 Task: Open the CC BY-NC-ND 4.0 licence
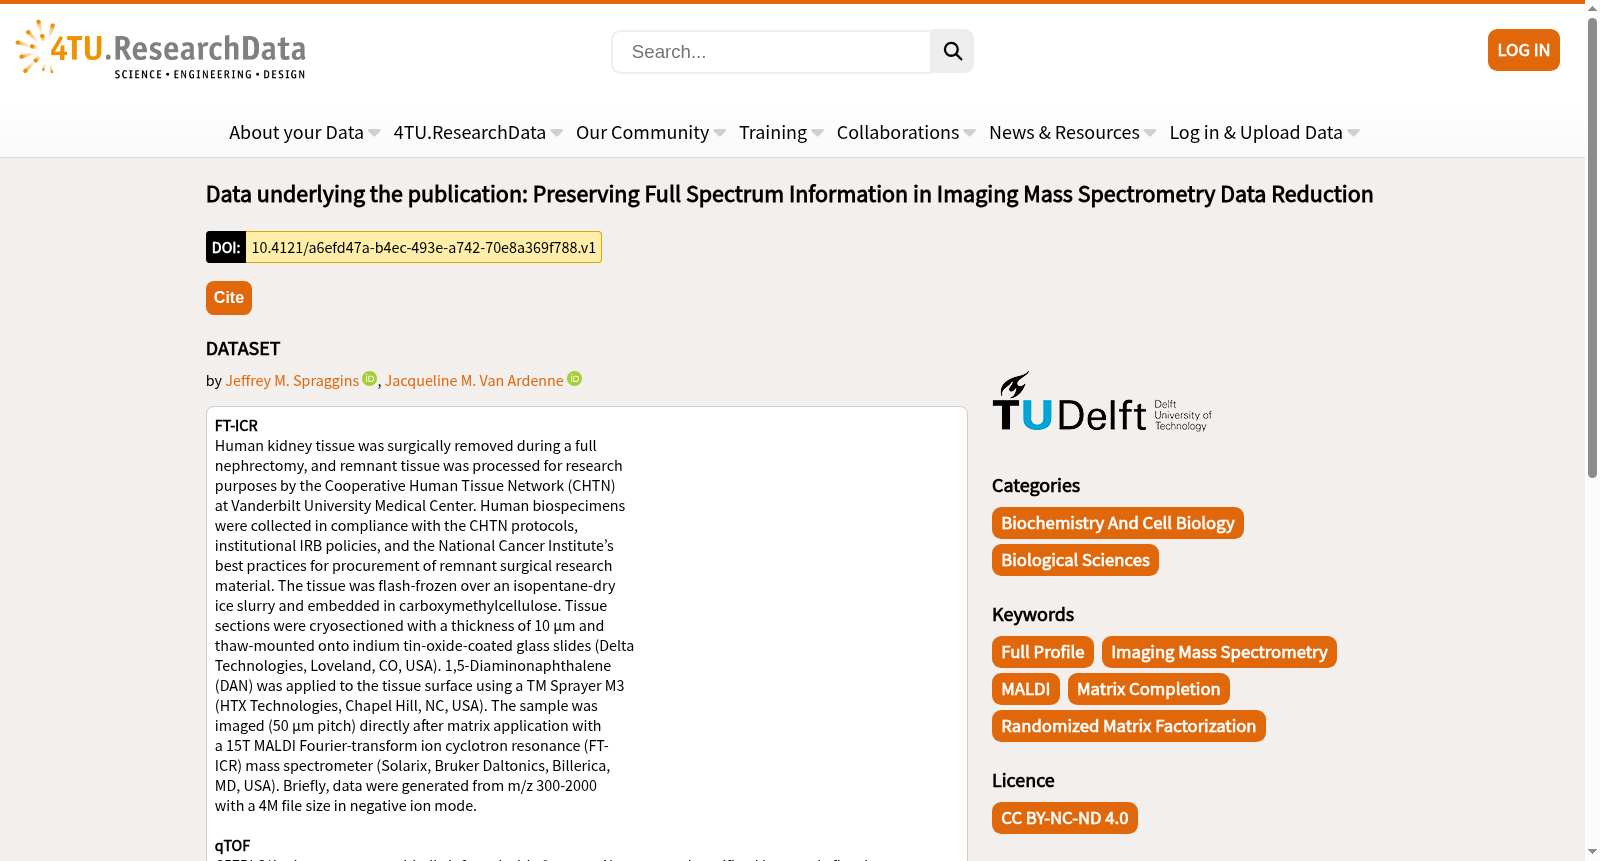click(1065, 818)
